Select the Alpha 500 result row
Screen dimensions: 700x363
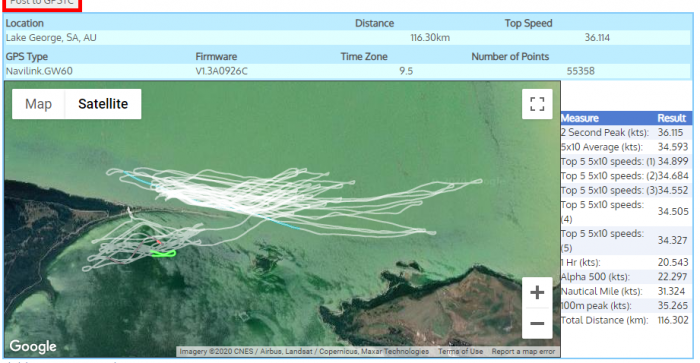(626, 277)
